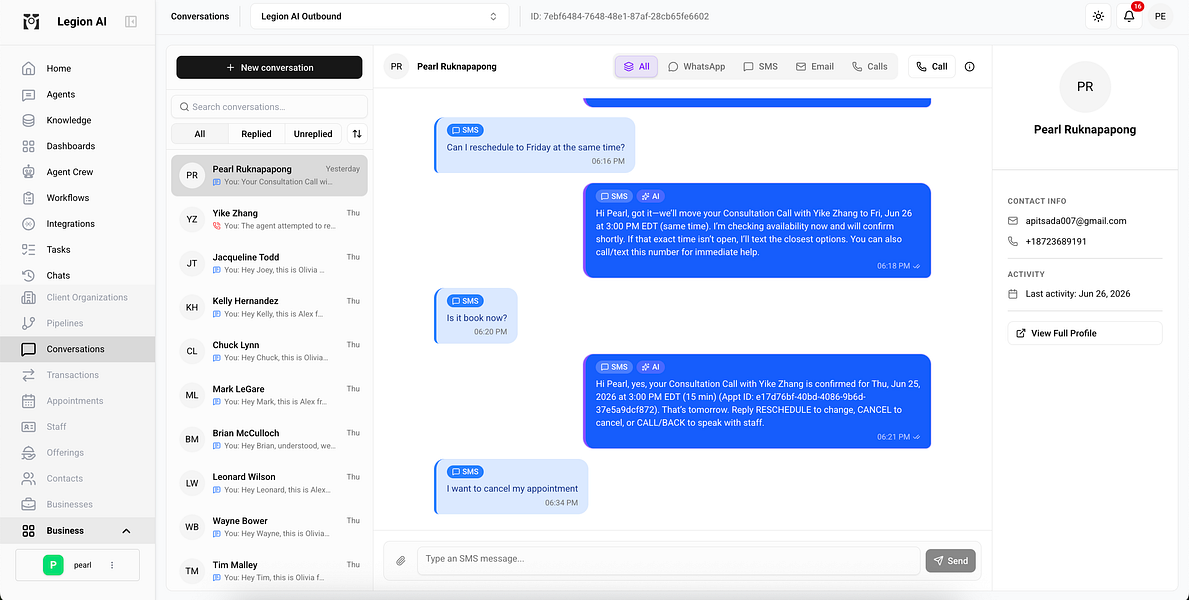Open the Legion AI Outbound dropdown
Screen dimensions: 1189x600
[x=379, y=16]
